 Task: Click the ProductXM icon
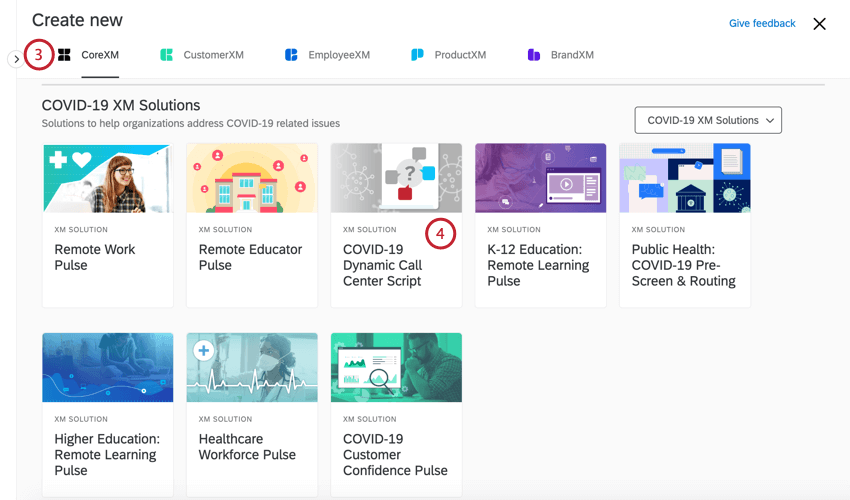point(417,55)
